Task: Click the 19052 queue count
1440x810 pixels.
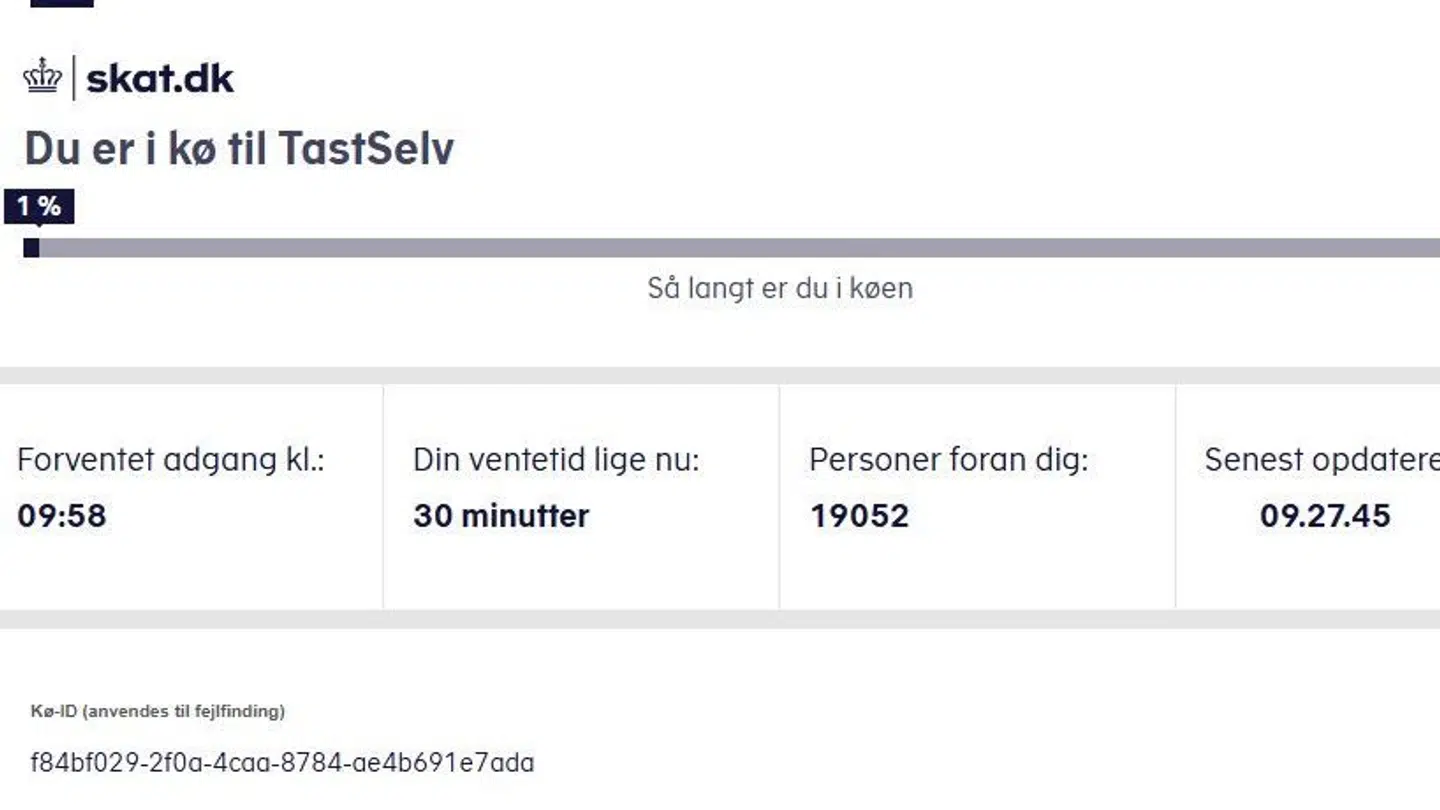Action: click(858, 516)
